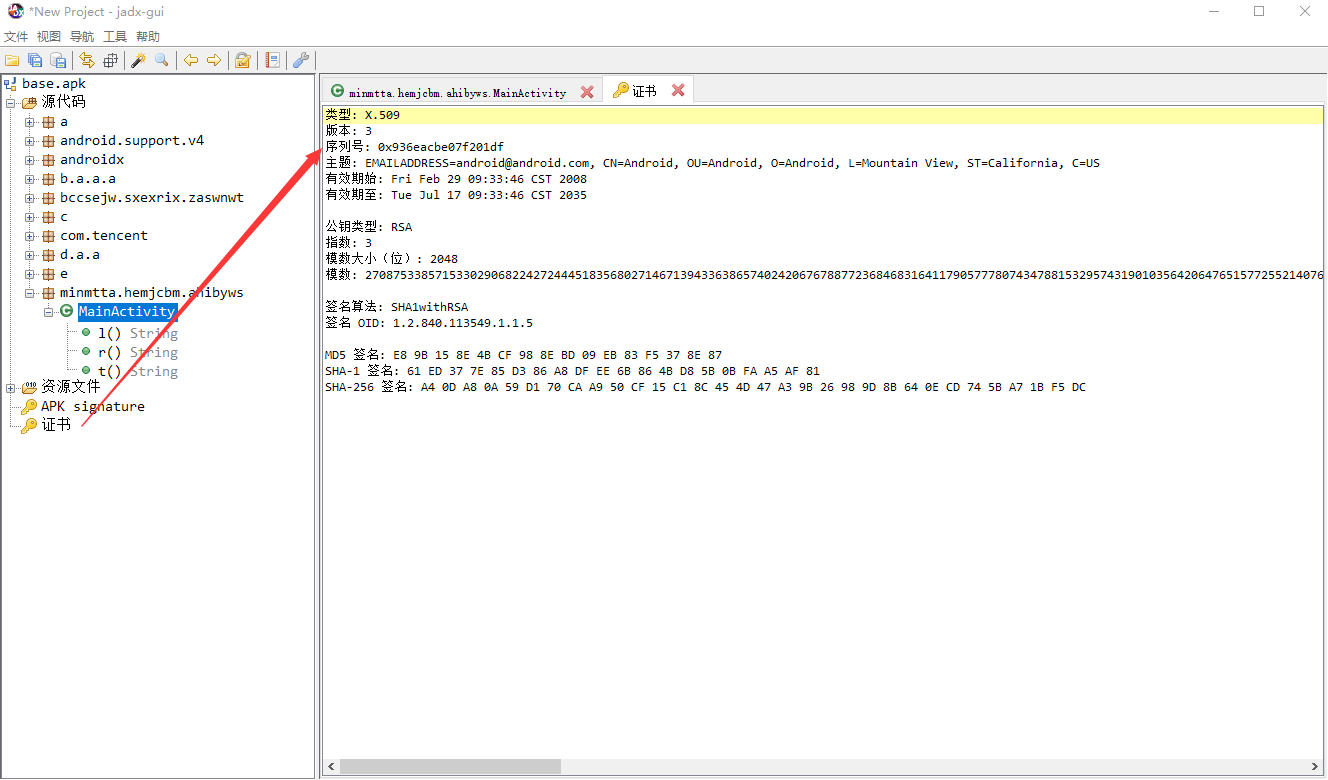1328x780 pixels.
Task: Click the horizontal scrollbar thumb
Action: pyautogui.click(x=450, y=766)
